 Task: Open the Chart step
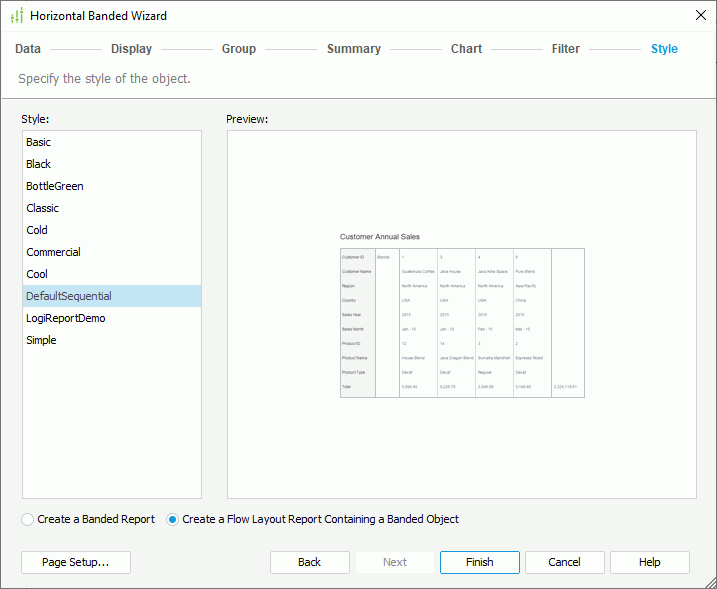(466, 49)
